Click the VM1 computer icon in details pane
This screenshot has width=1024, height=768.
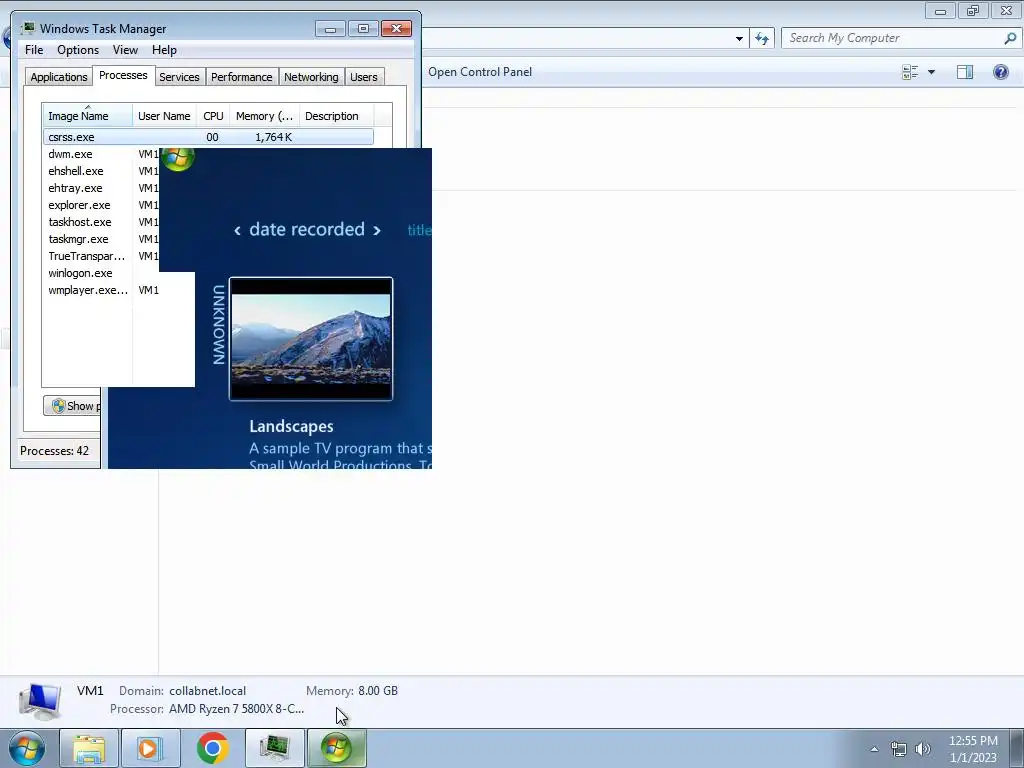point(40,701)
